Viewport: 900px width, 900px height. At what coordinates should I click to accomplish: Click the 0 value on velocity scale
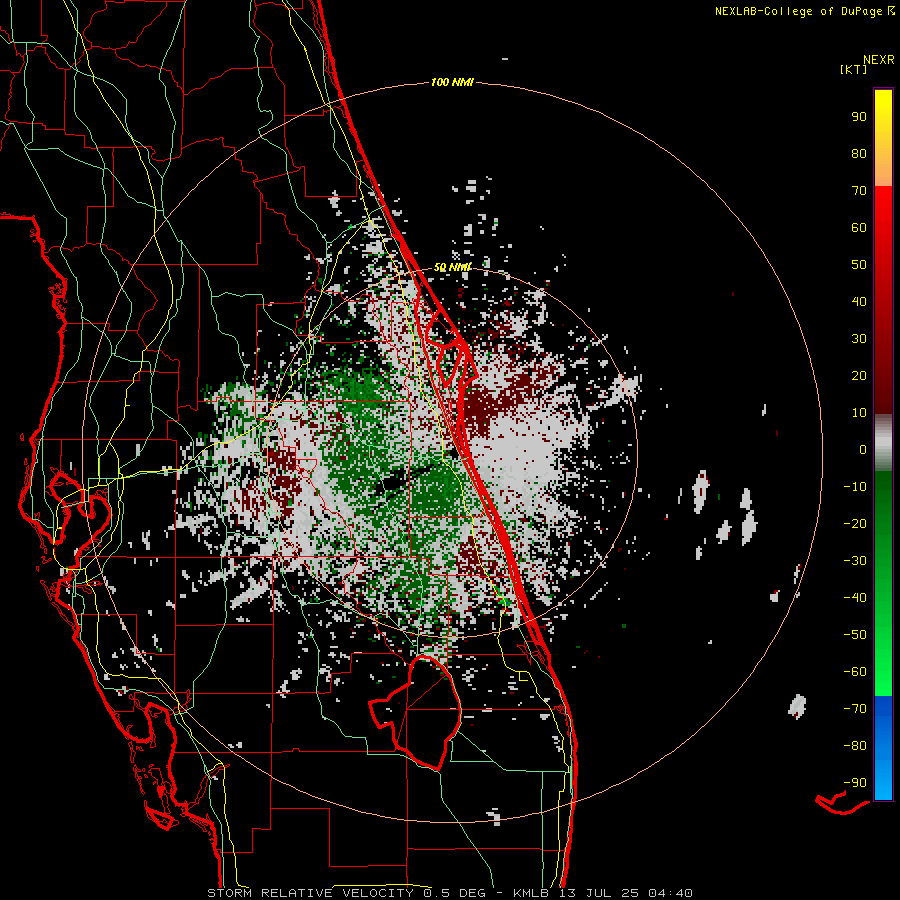click(863, 449)
